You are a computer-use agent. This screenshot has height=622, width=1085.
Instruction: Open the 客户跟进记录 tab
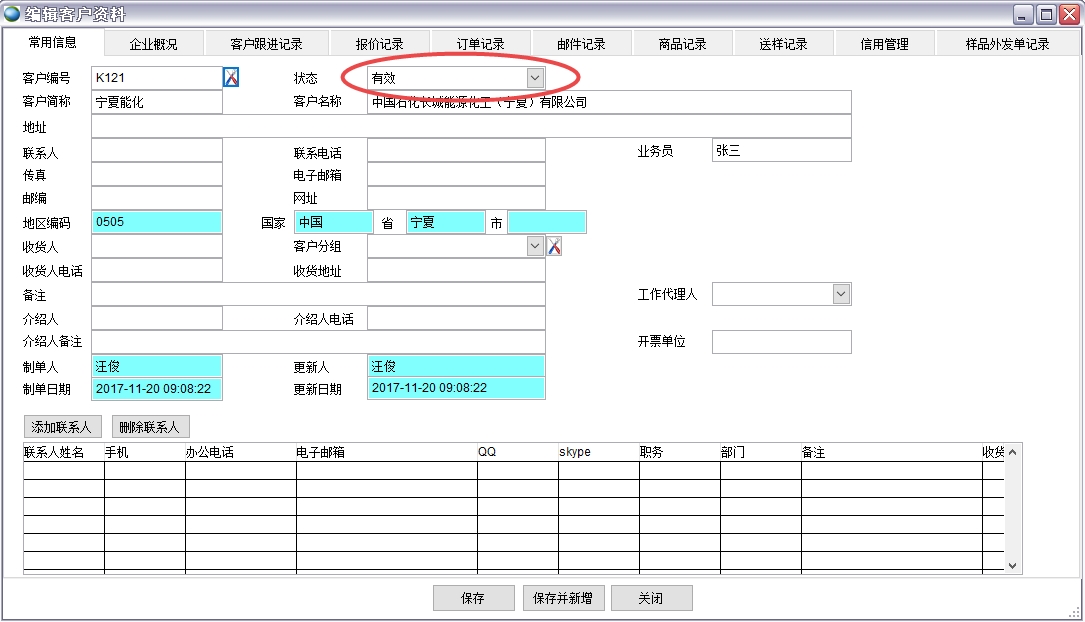[266, 44]
